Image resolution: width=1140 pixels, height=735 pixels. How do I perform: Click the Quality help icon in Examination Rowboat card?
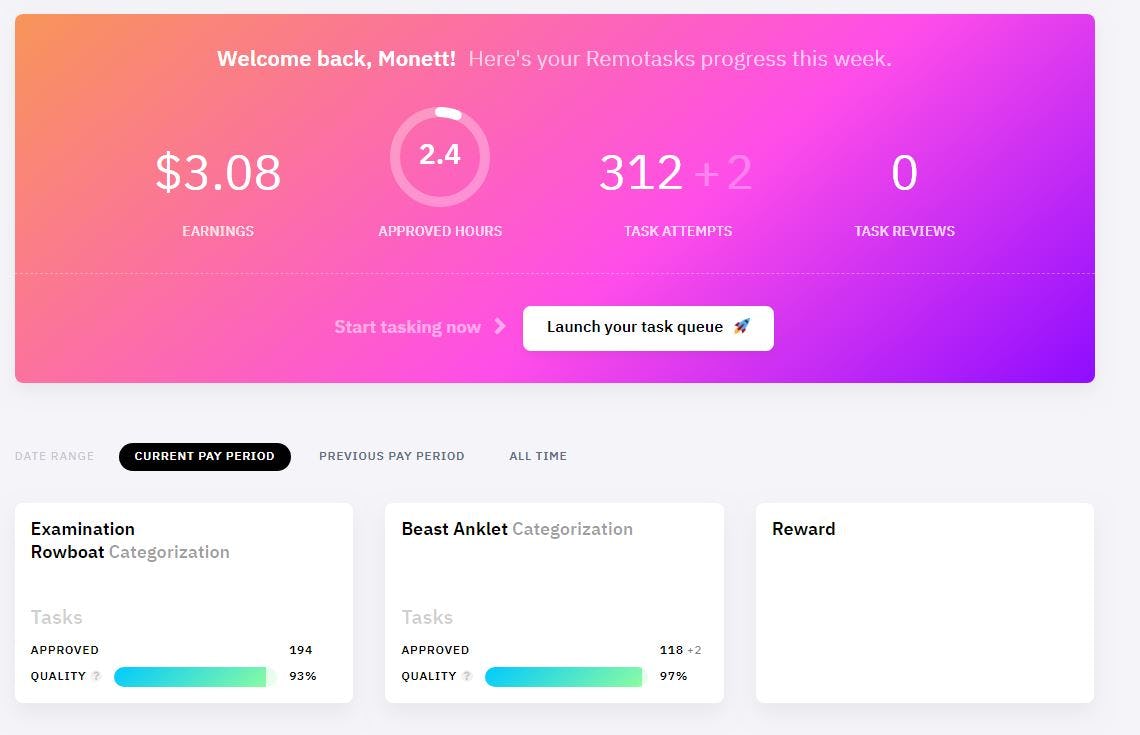[97, 676]
